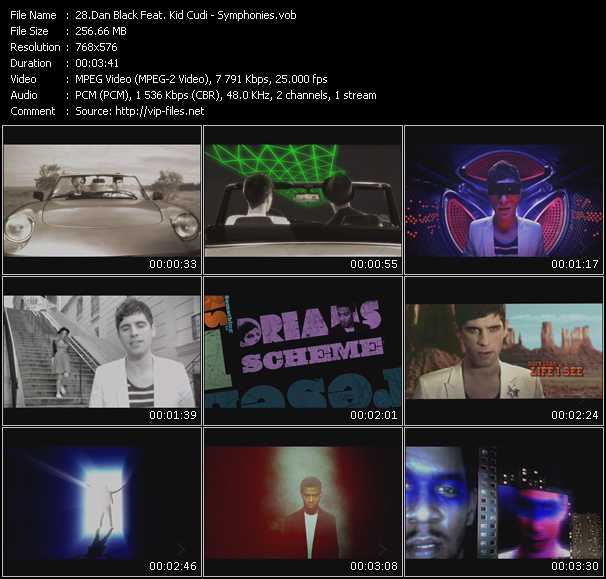Viewport: 606px width, 579px height.
Task: Select the thumbnail at 00:00:33
Action: 102,200
